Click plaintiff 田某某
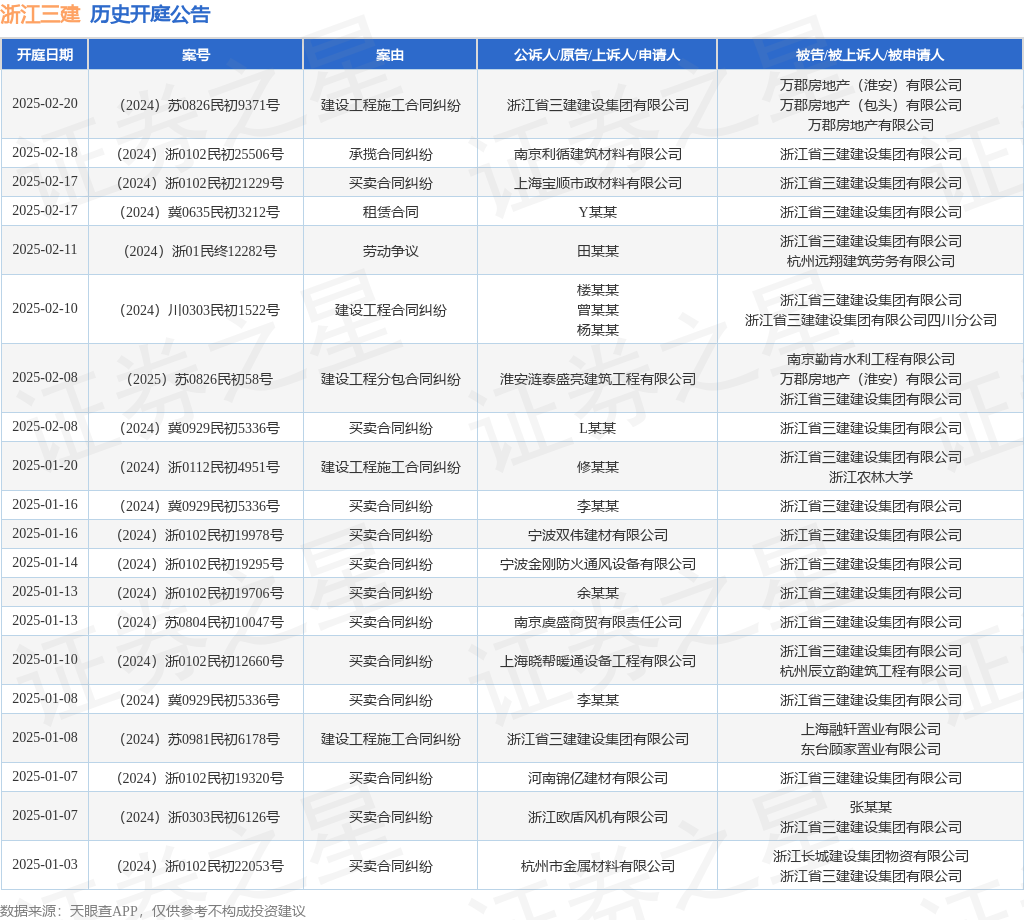The width and height of the screenshot is (1024, 920). point(598,251)
